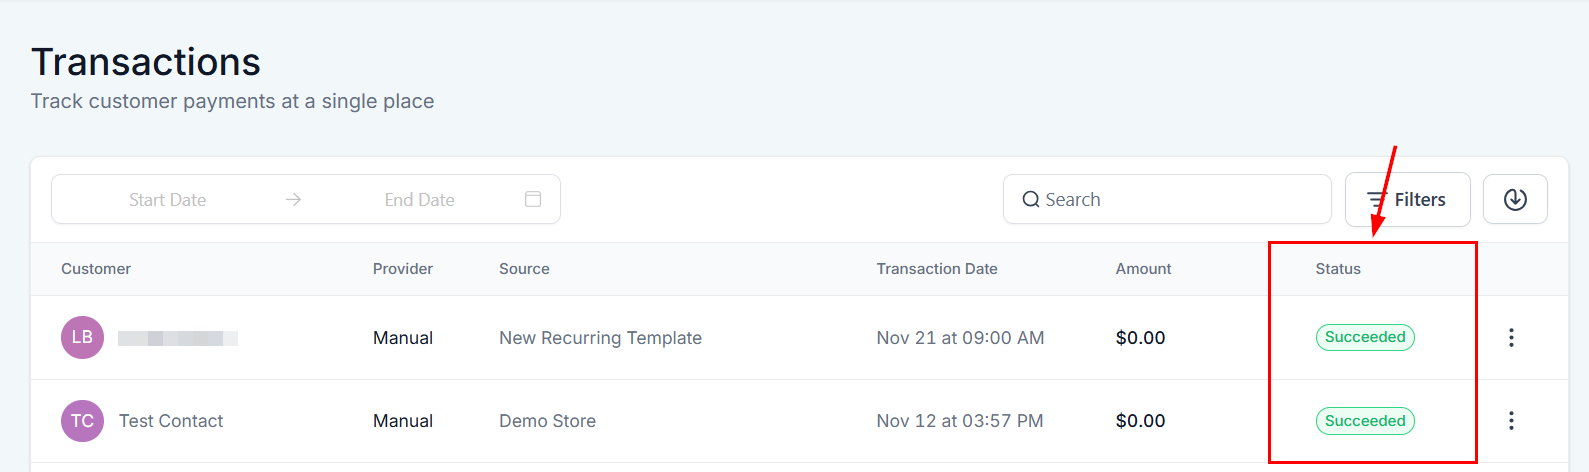Click the End Date field

419,200
